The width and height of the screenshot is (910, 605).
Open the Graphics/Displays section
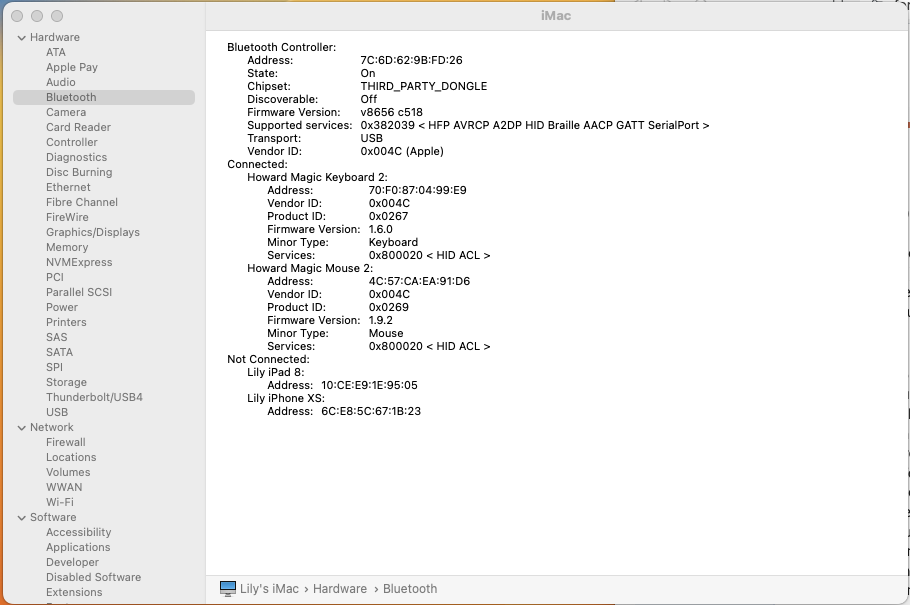pyautogui.click(x=93, y=232)
